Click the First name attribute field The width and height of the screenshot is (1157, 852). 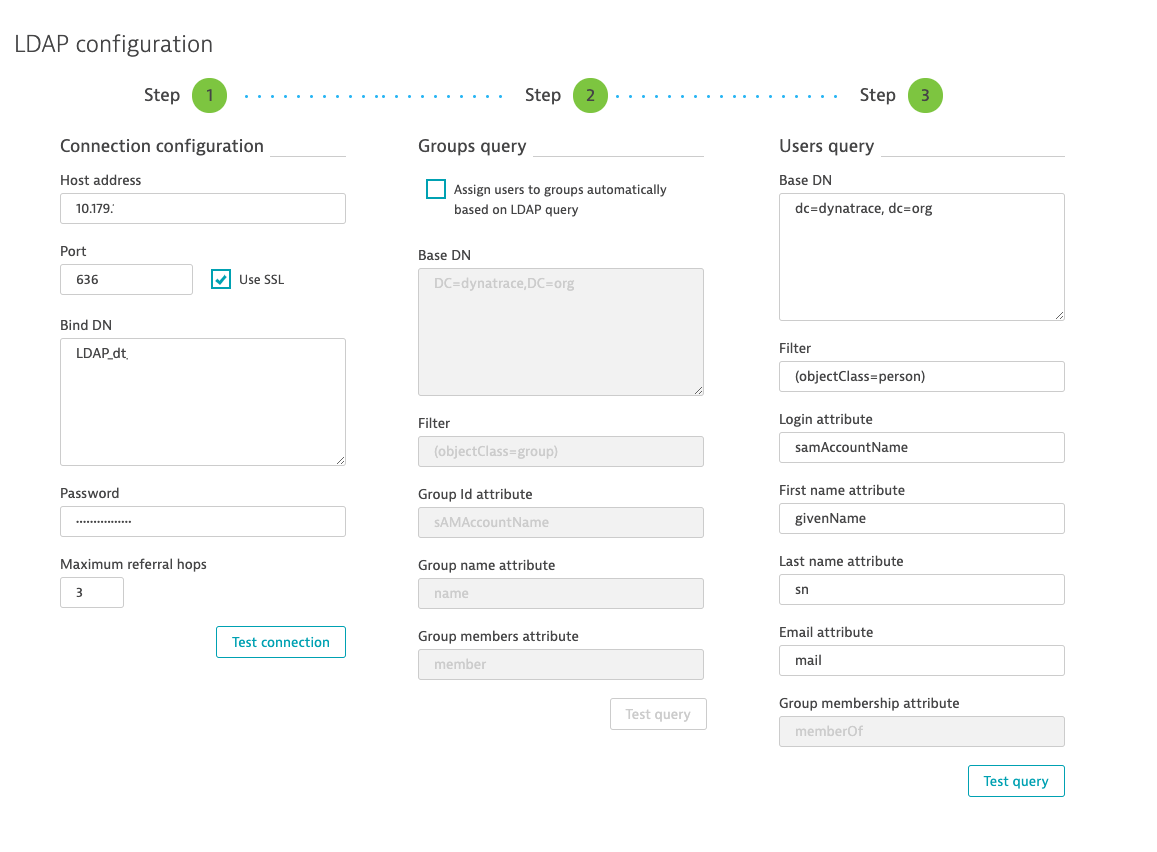point(922,518)
